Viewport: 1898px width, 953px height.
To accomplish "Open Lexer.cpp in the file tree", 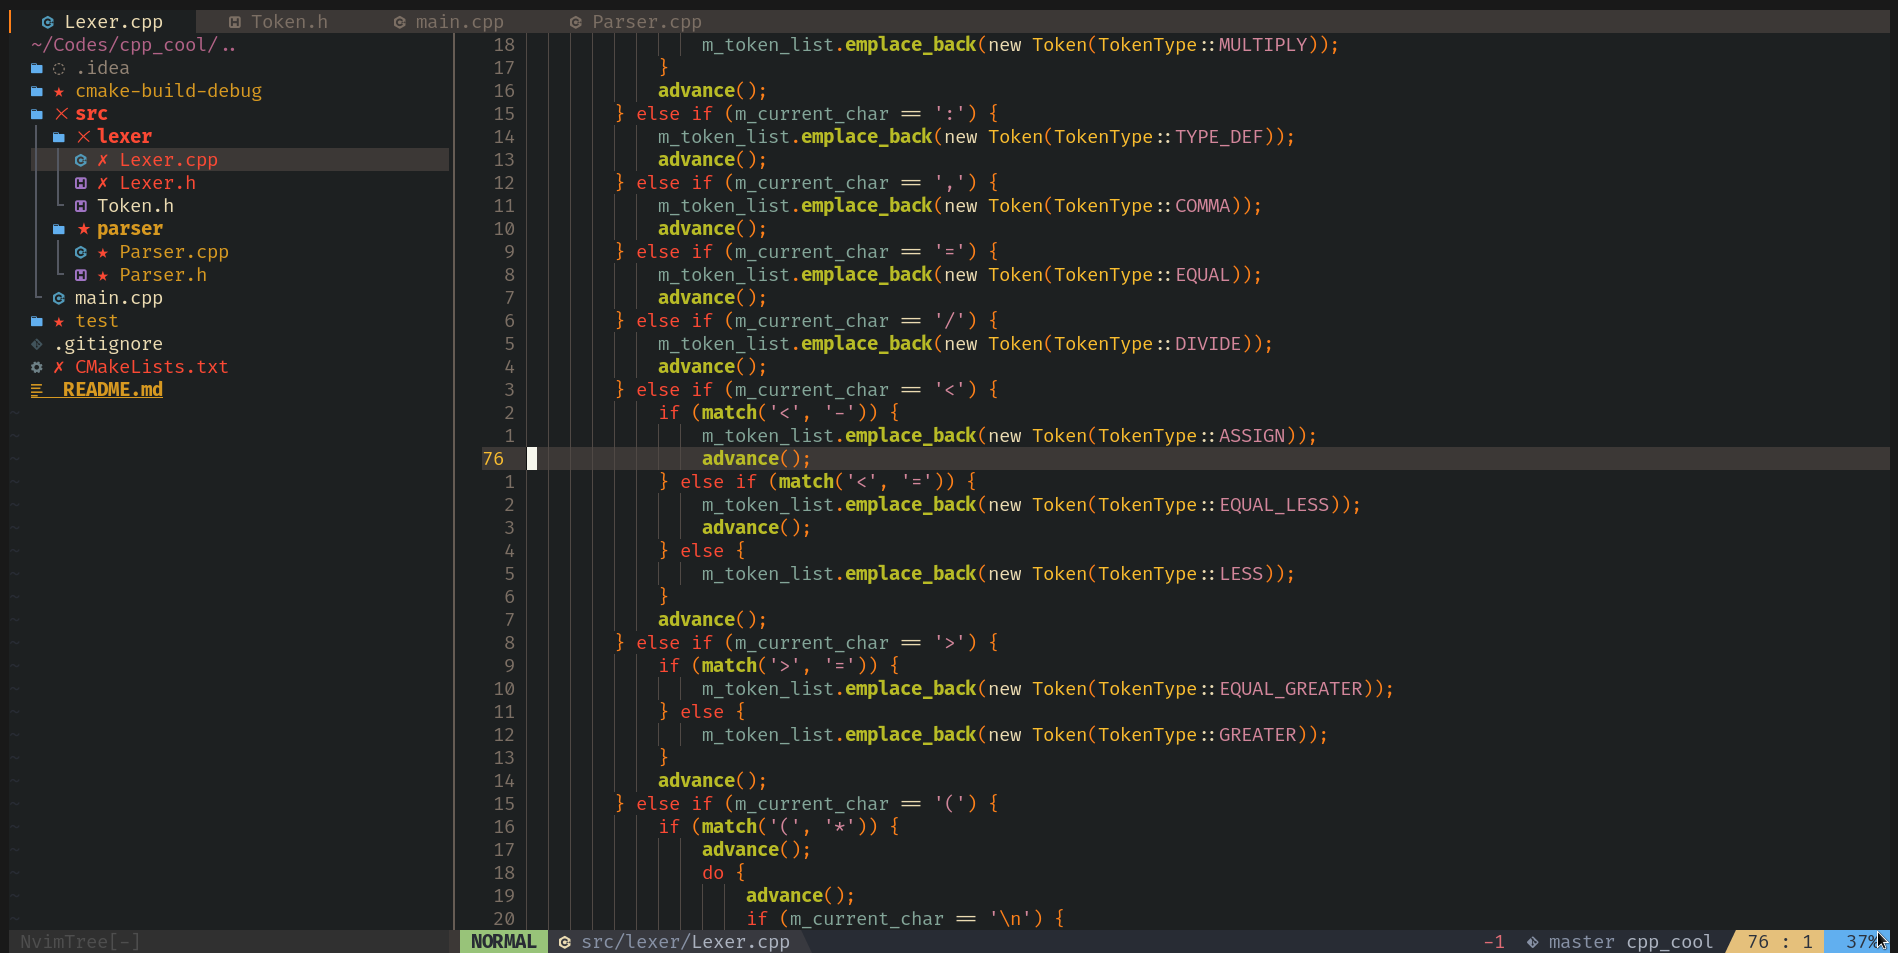I will (168, 160).
